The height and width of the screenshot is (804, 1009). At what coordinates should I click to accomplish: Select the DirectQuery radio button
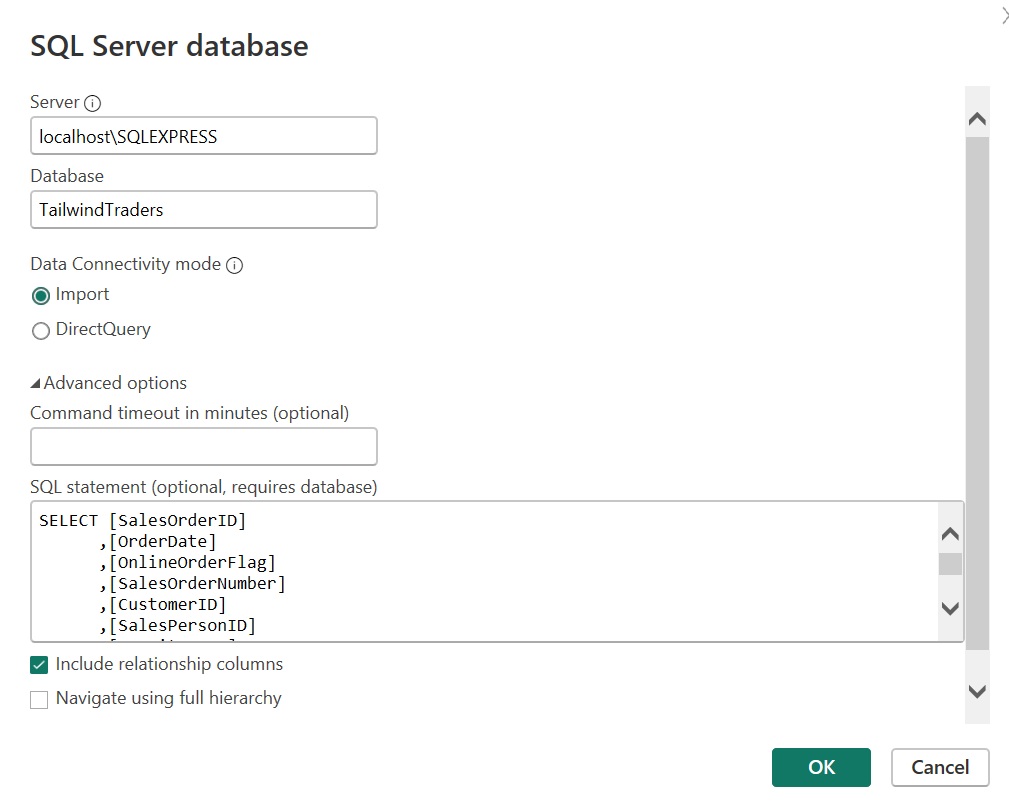coord(41,331)
